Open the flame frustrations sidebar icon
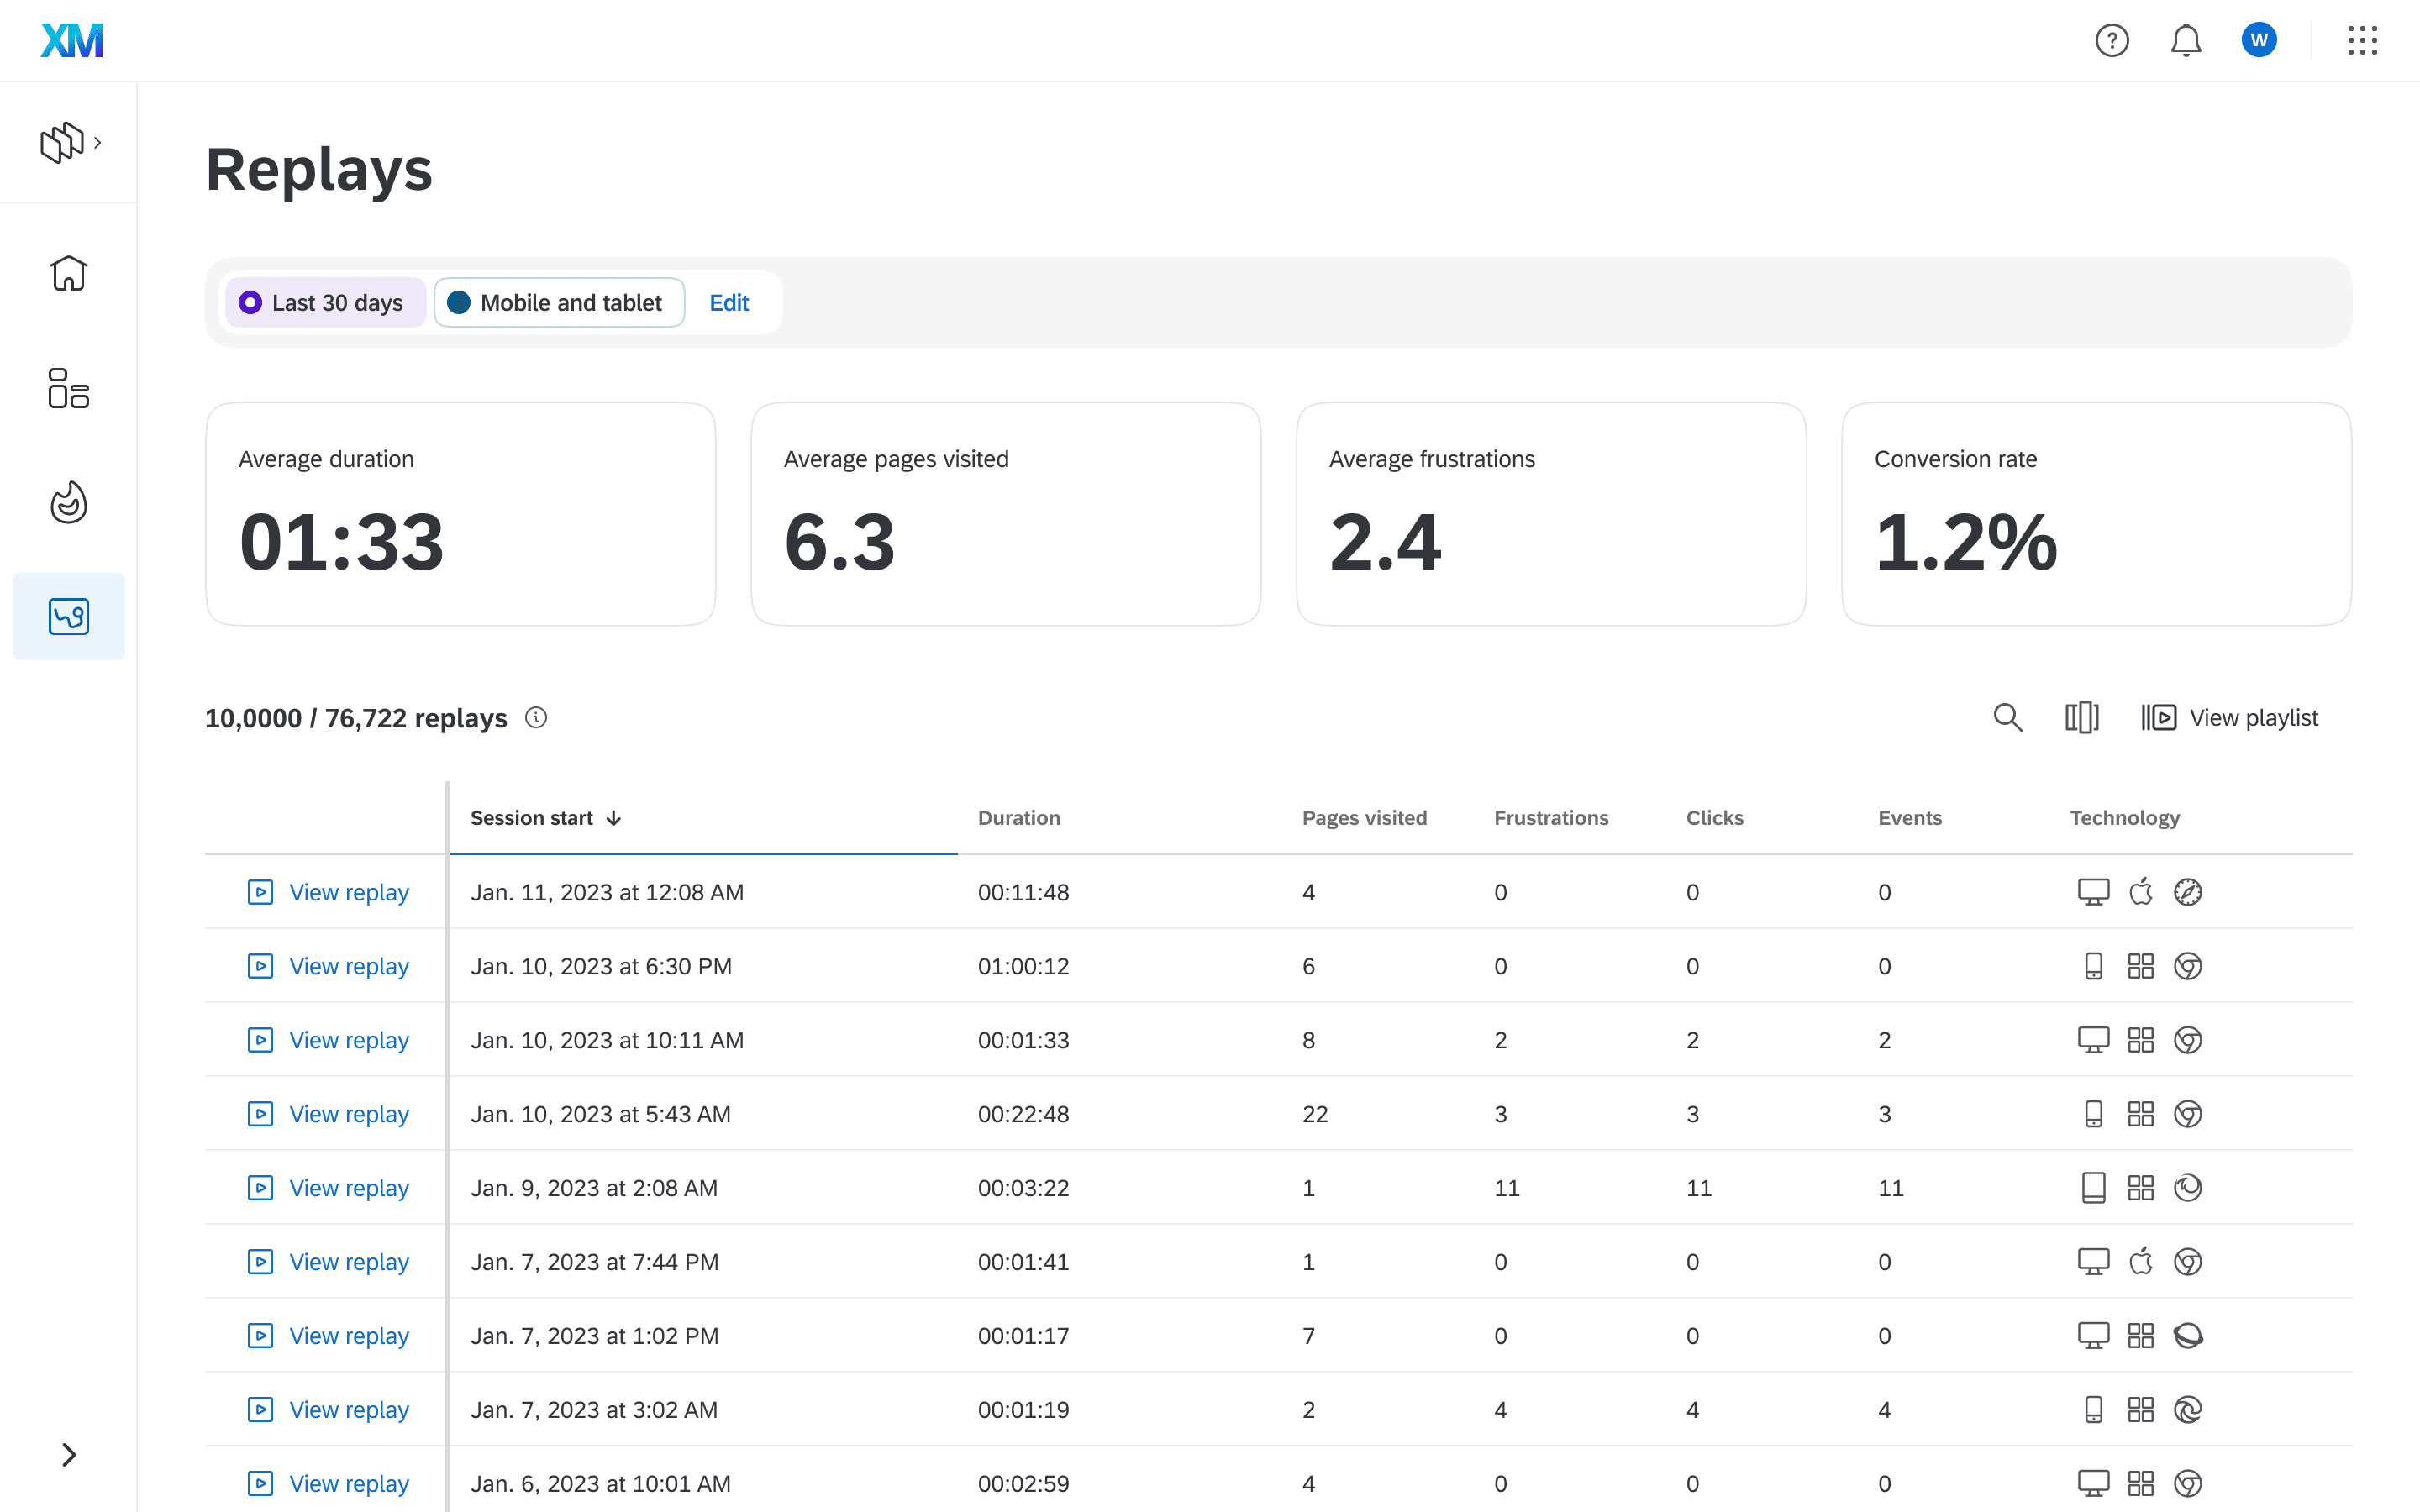Screen dimensions: 2420x1512 (68, 502)
